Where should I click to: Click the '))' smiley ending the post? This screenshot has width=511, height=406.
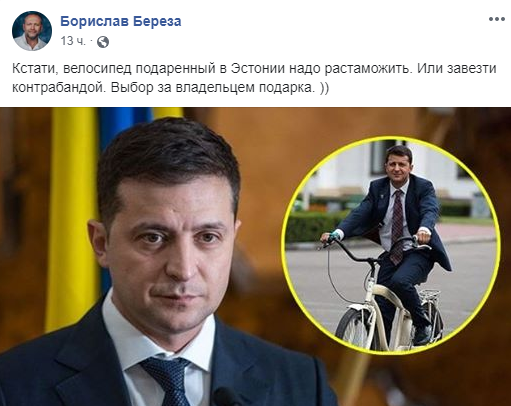click(x=324, y=88)
